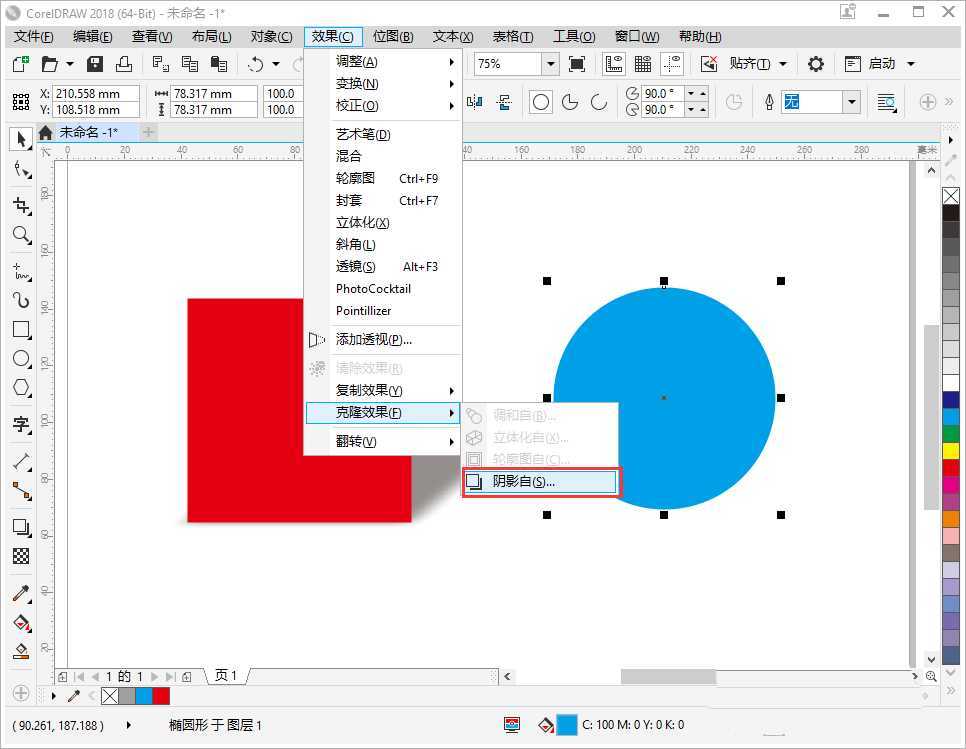Pick the yellow swatch in color palette
The width and height of the screenshot is (966, 749).
pyautogui.click(x=951, y=451)
